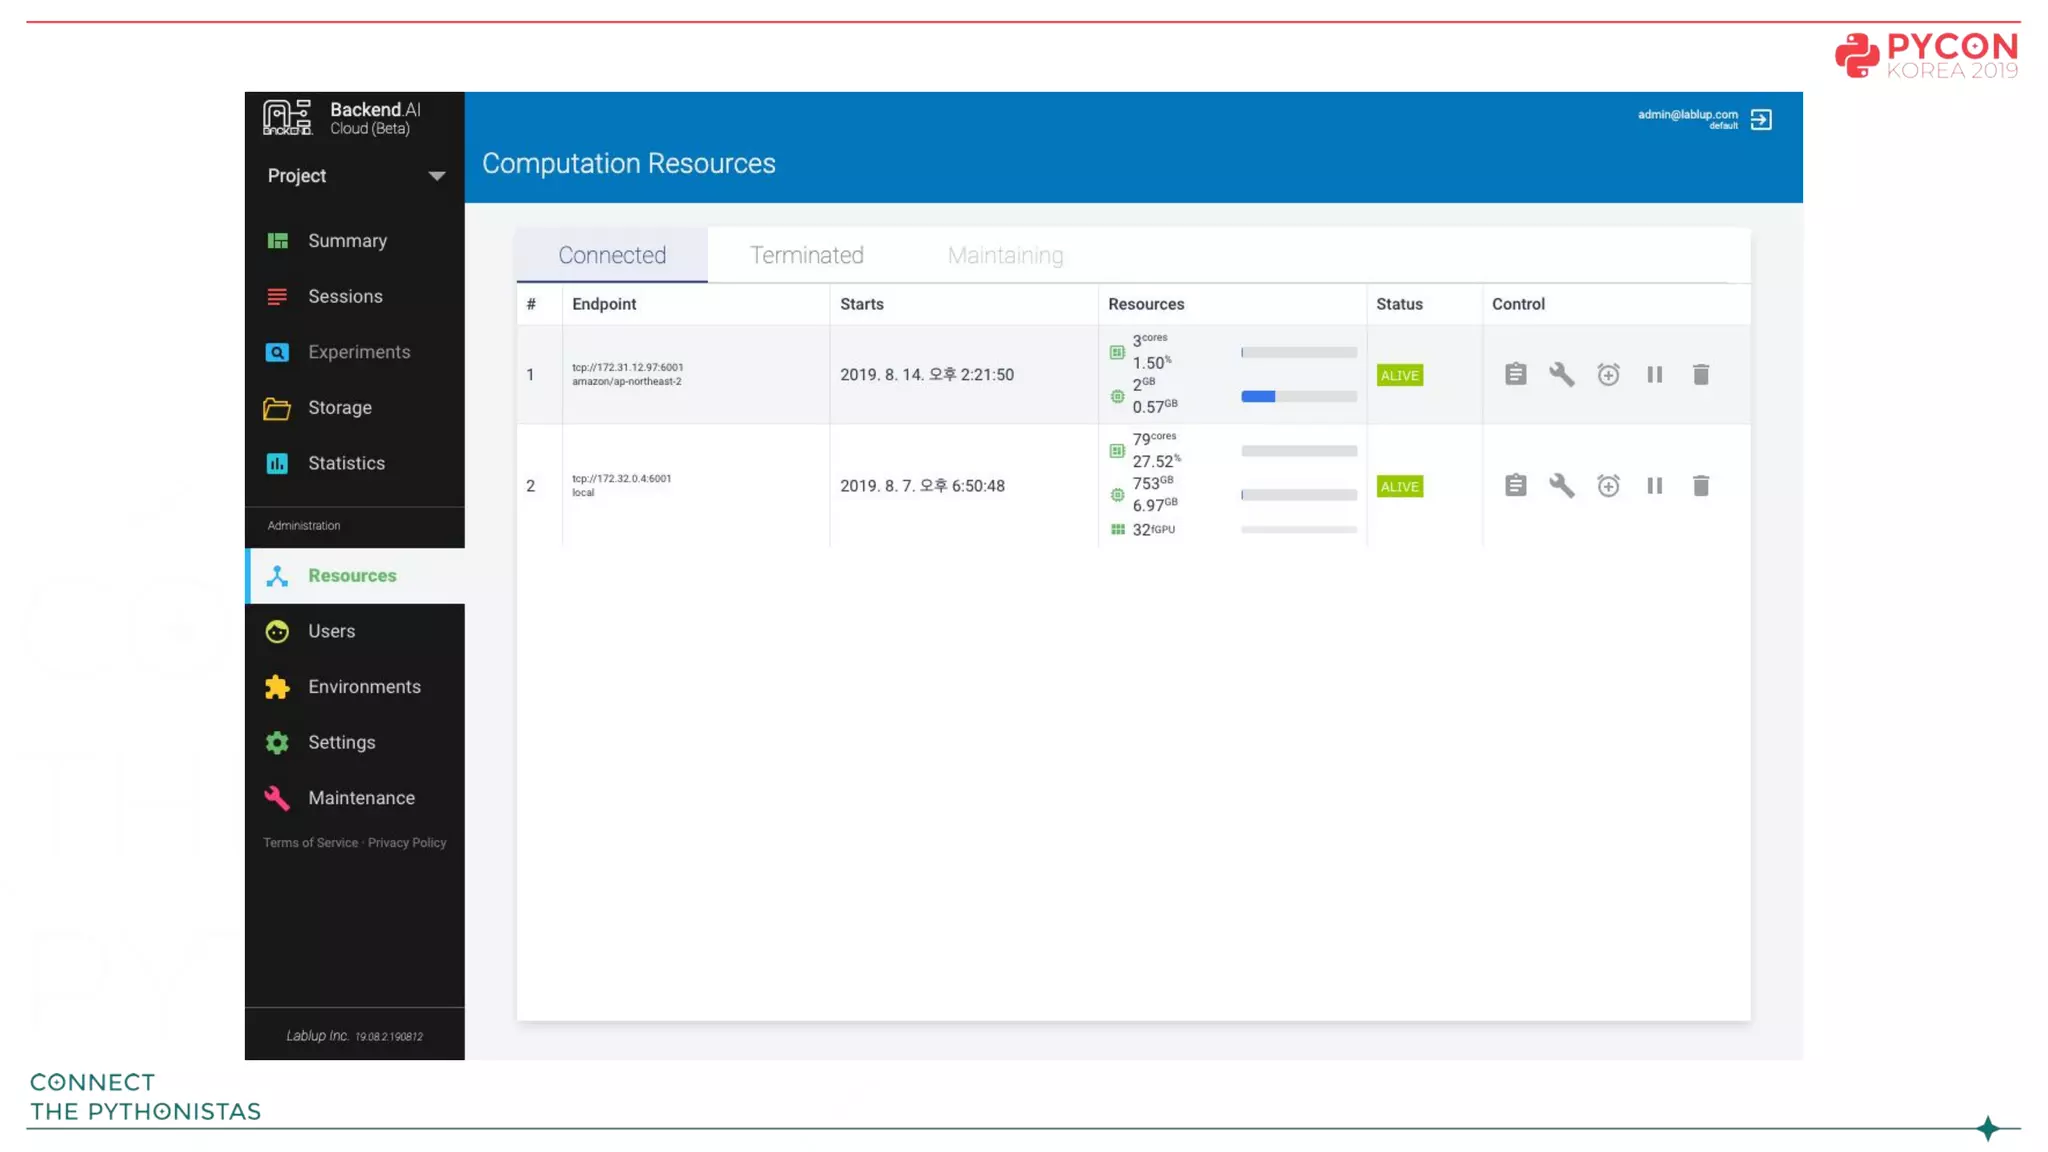The width and height of the screenshot is (2048, 1152).
Task: Switch to the Terminated tab
Action: [806, 256]
